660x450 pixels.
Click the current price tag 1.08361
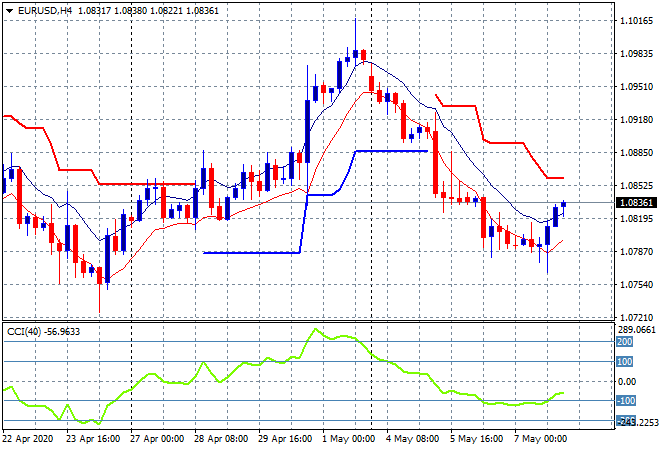pyautogui.click(x=637, y=203)
